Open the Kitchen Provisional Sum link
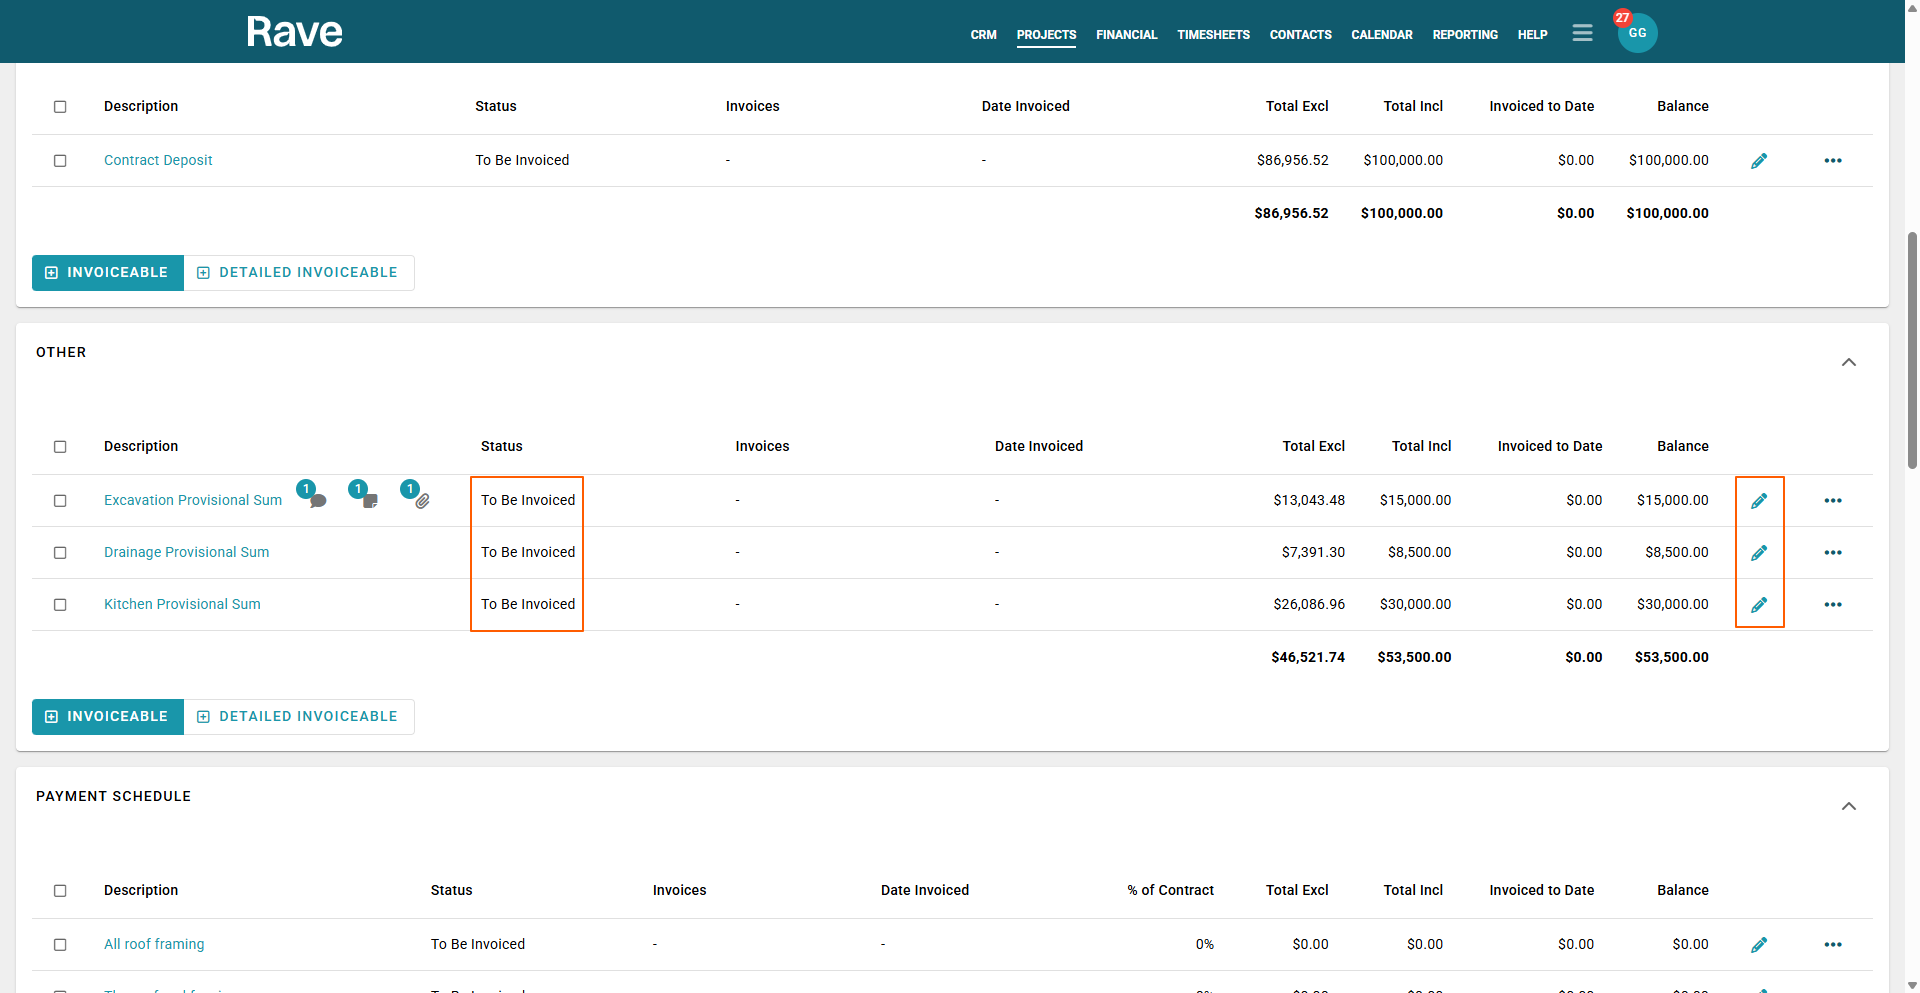 tap(182, 605)
